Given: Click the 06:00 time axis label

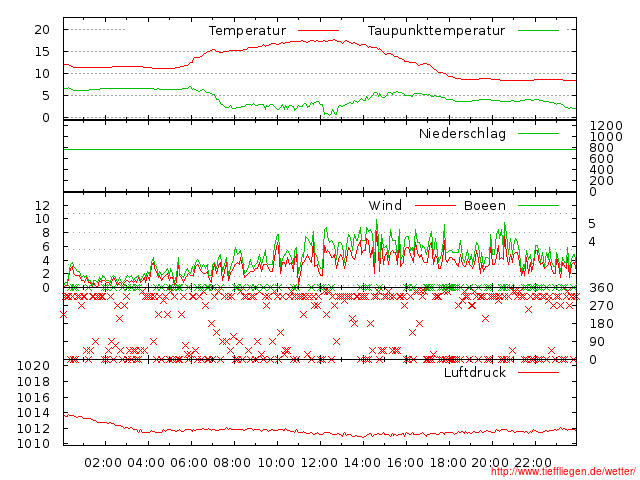Looking at the screenshot, I should click(x=189, y=463).
